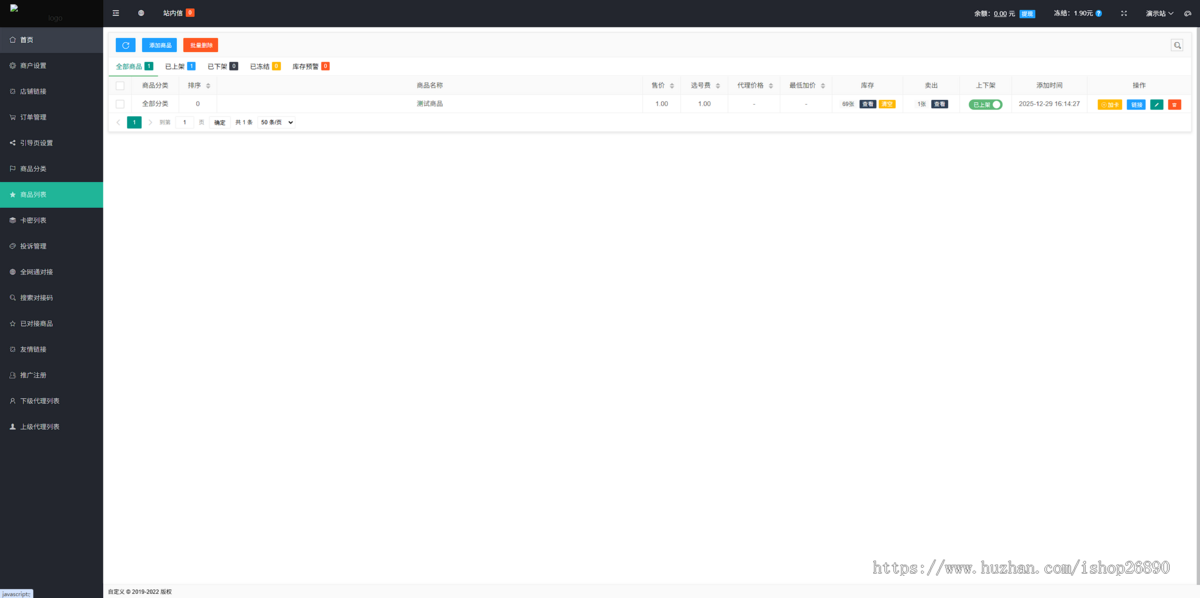
Task: Open 卡密列表 in the sidebar
Action: pyautogui.click(x=51, y=220)
